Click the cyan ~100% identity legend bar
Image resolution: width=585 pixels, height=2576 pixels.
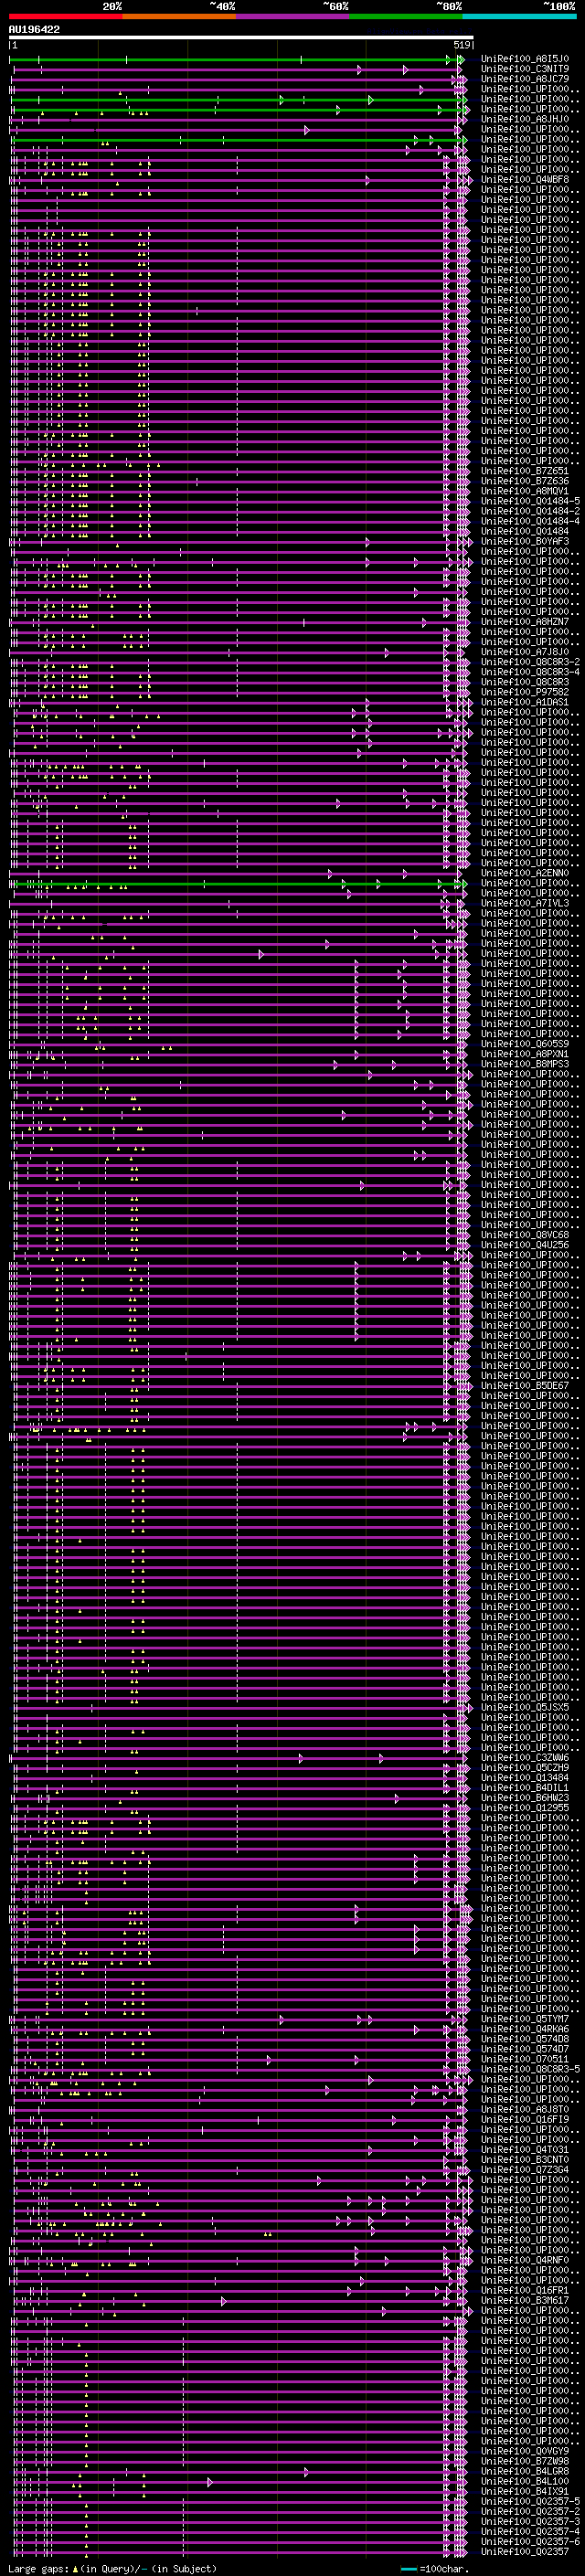click(x=519, y=16)
